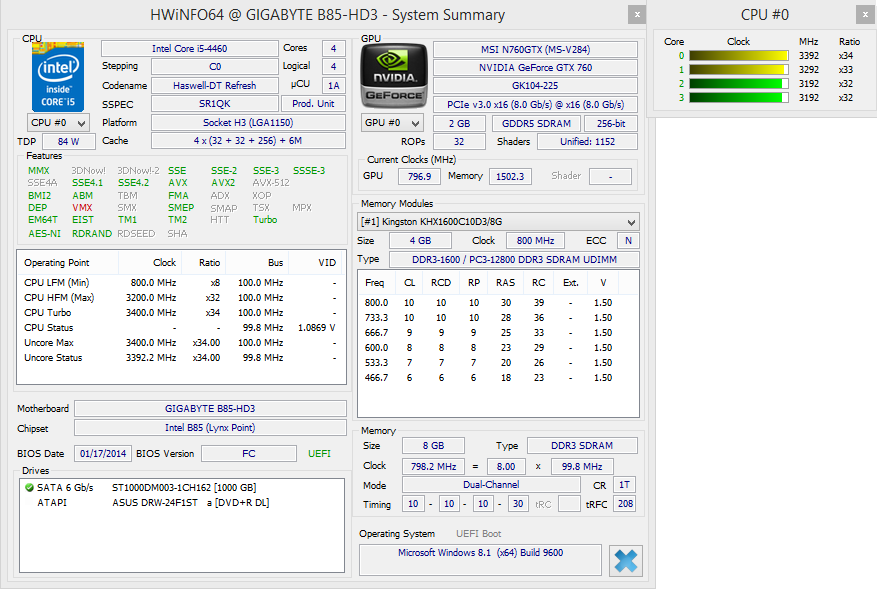Click the 84 W TDP field
Viewport: 878px width, 590px height.
(68, 142)
